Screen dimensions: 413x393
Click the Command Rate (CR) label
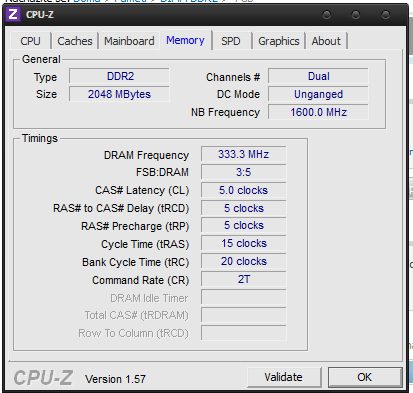click(141, 280)
